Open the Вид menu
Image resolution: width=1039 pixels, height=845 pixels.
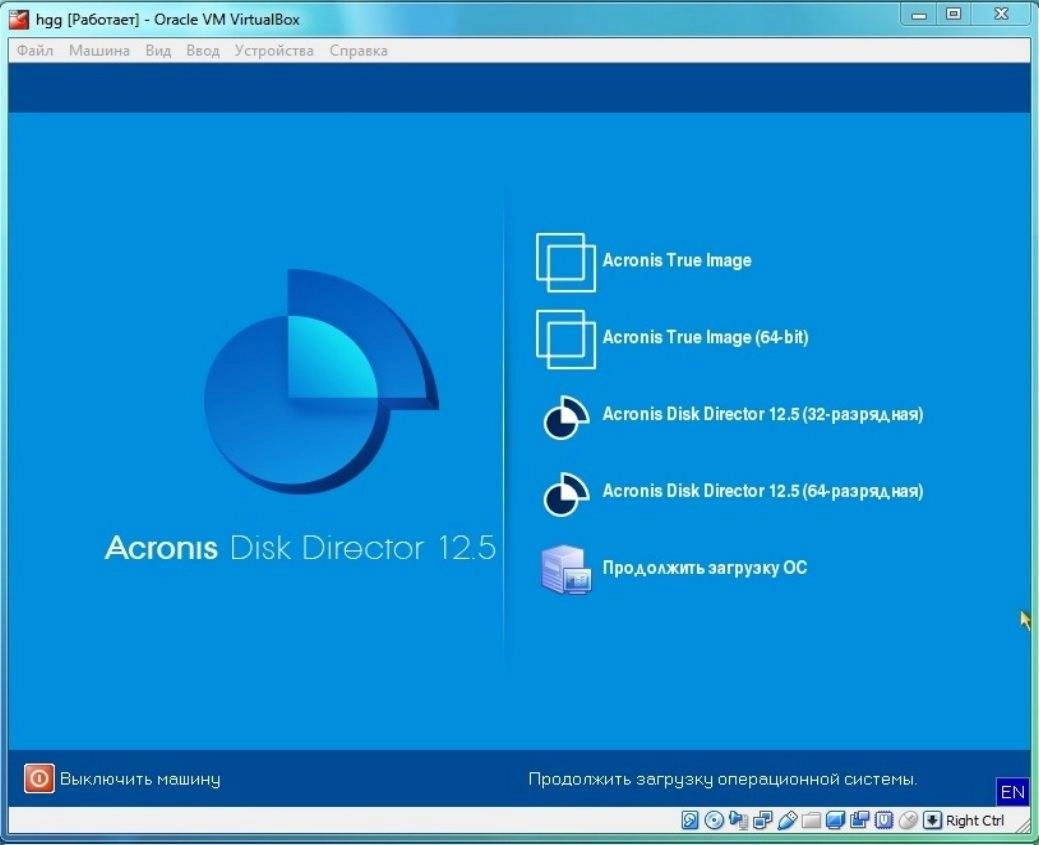click(158, 50)
